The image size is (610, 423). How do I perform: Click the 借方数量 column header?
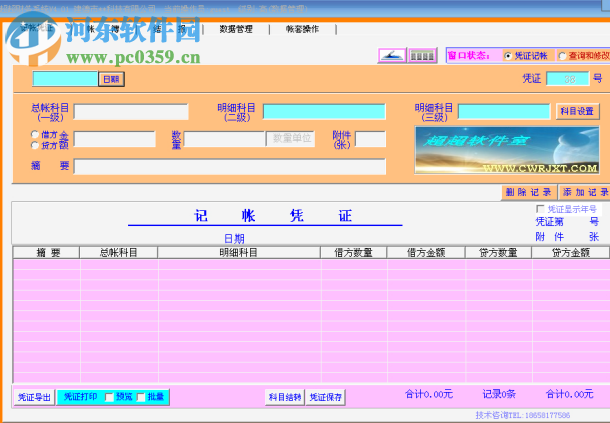coord(354,253)
